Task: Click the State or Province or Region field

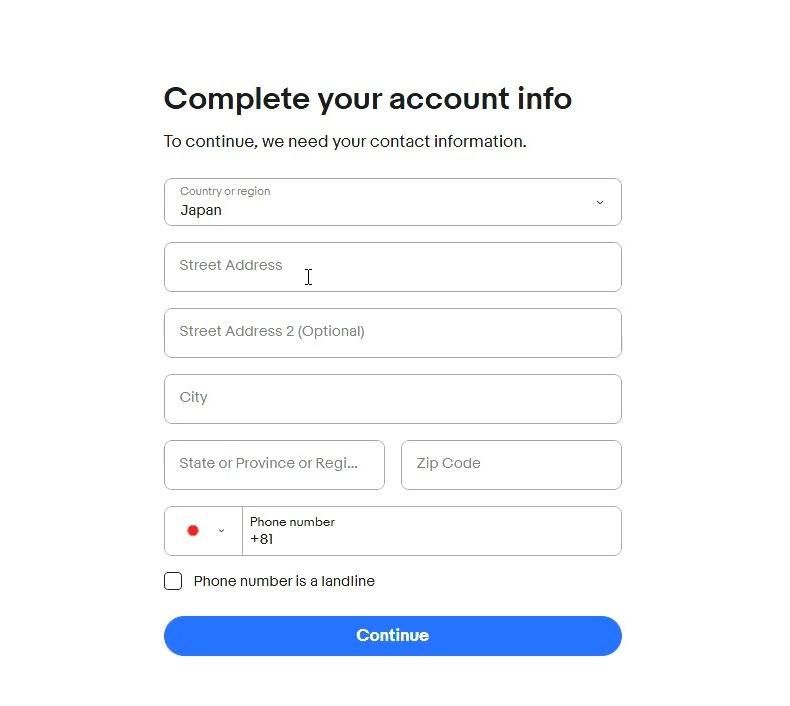Action: pos(274,465)
